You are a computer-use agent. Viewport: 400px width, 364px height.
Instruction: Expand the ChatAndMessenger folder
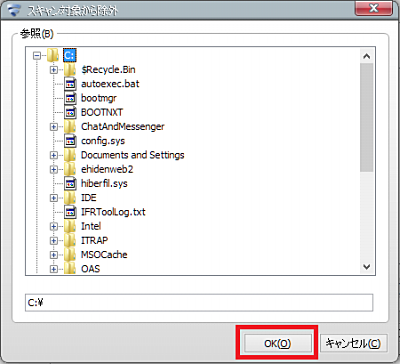54,127
